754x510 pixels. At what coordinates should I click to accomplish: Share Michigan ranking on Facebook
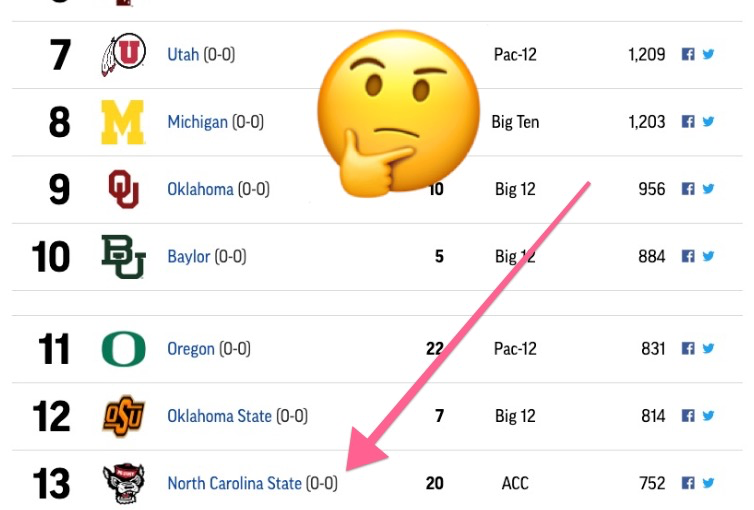(x=688, y=122)
